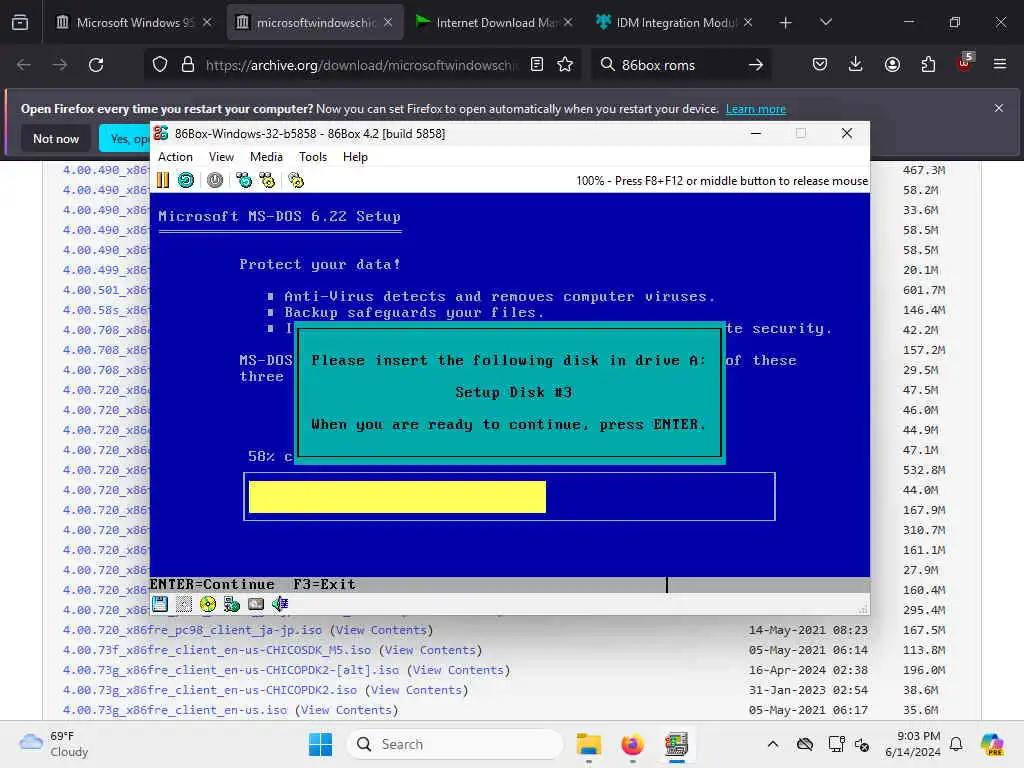Click the CD-ROM drive status icon
Image resolution: width=1024 pixels, height=768 pixels.
click(208, 604)
